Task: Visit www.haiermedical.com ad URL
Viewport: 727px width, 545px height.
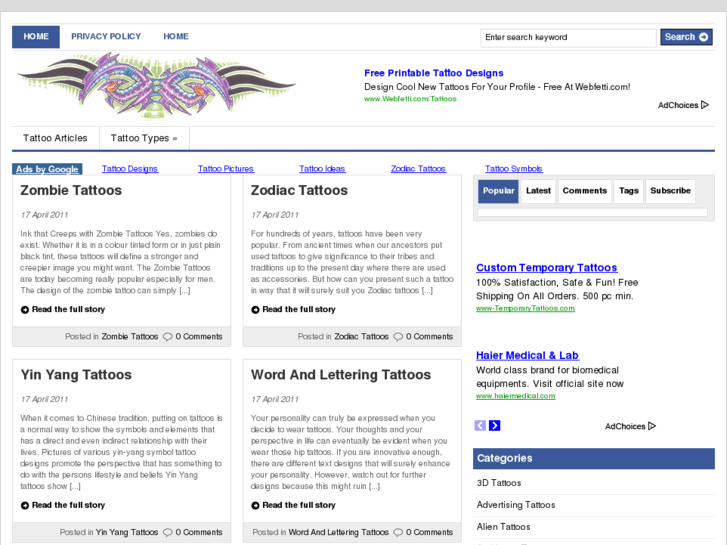Action: [x=516, y=396]
